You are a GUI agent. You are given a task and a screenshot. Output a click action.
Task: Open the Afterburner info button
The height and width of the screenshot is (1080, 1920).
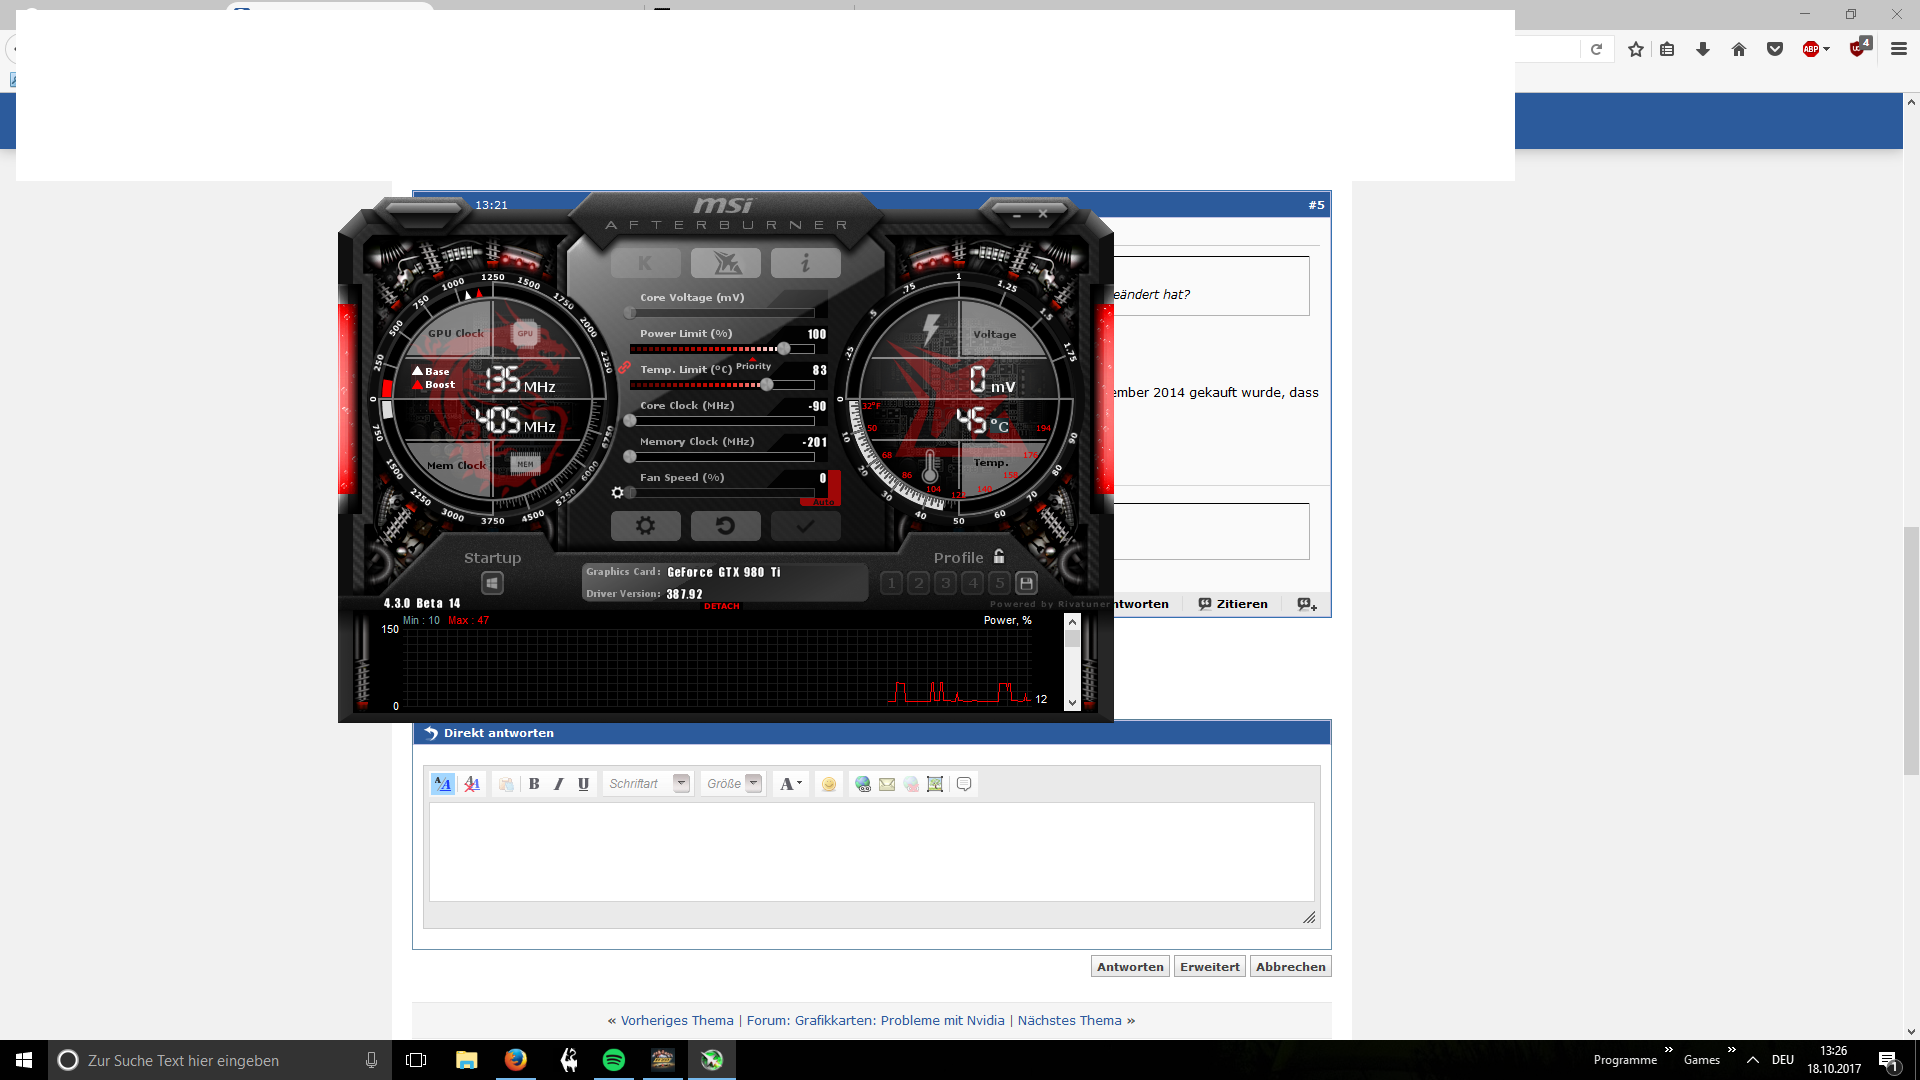pyautogui.click(x=805, y=263)
